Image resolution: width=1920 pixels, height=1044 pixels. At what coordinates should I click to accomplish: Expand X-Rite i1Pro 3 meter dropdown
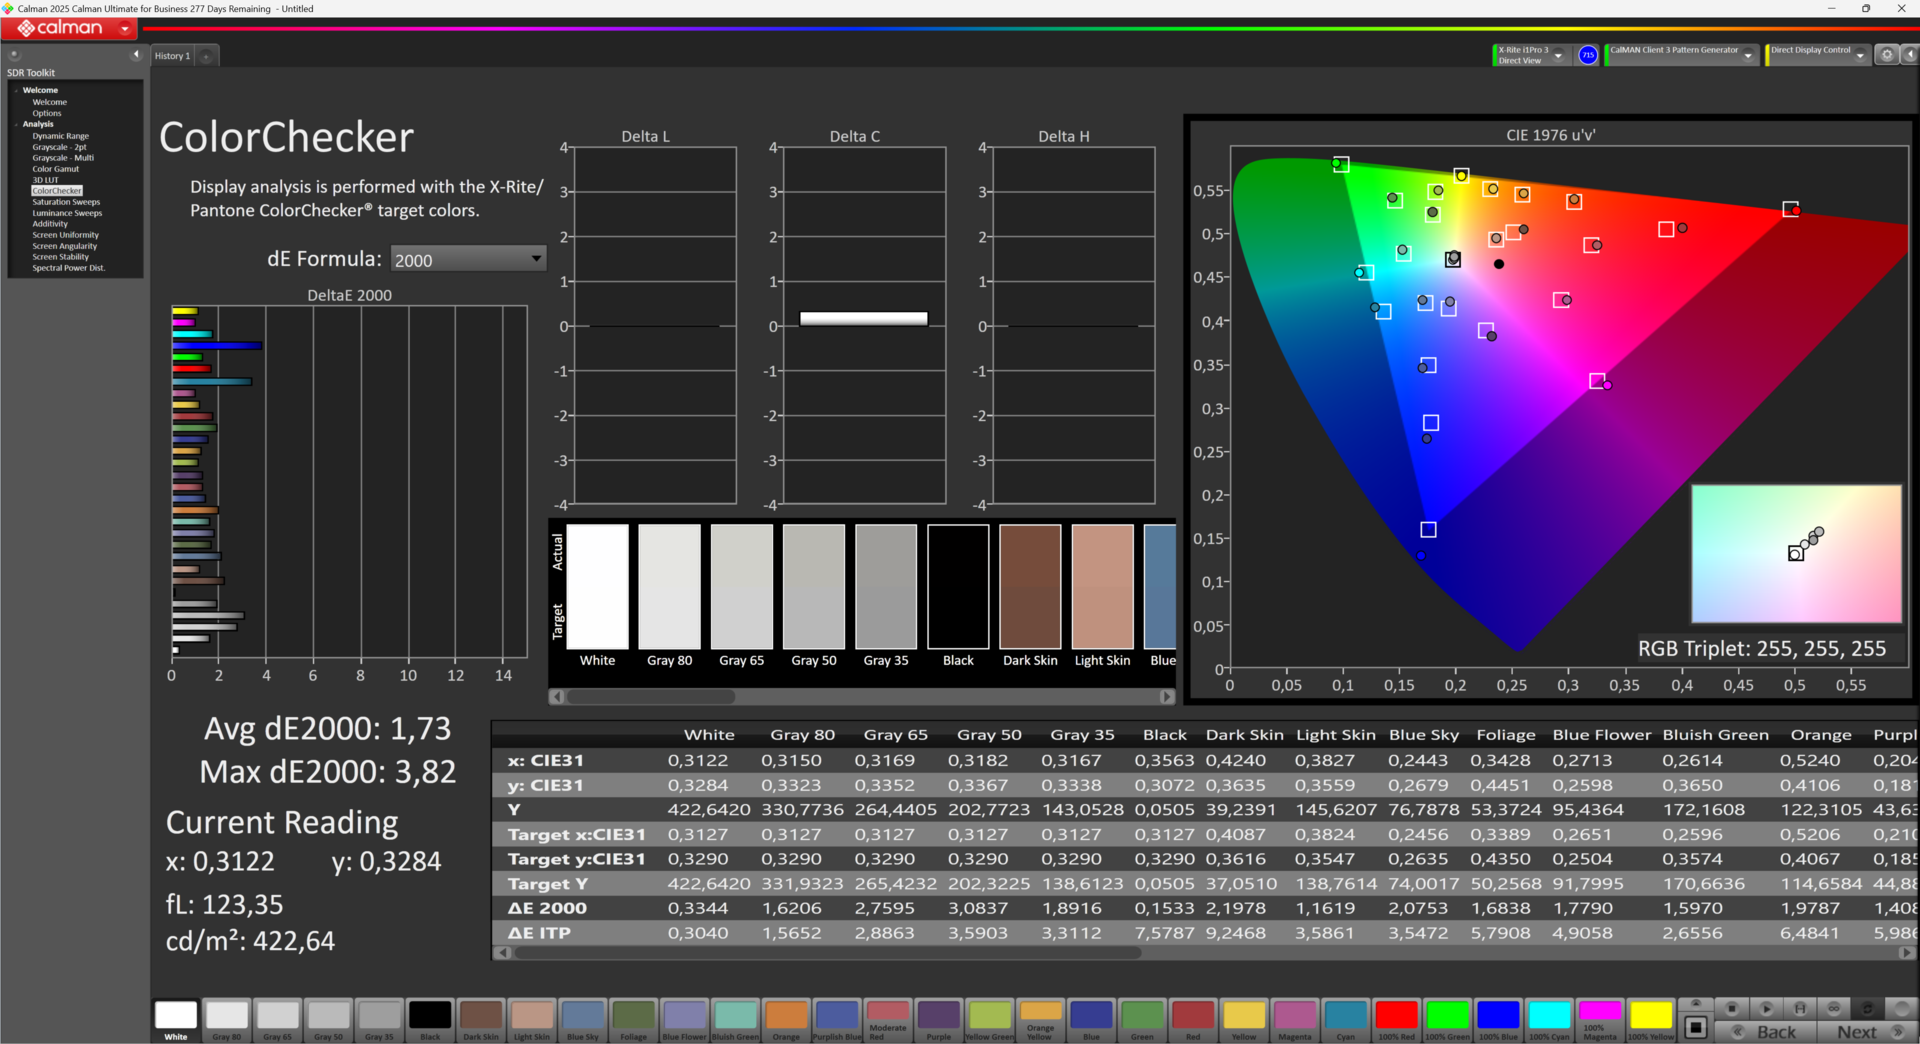[1558, 56]
